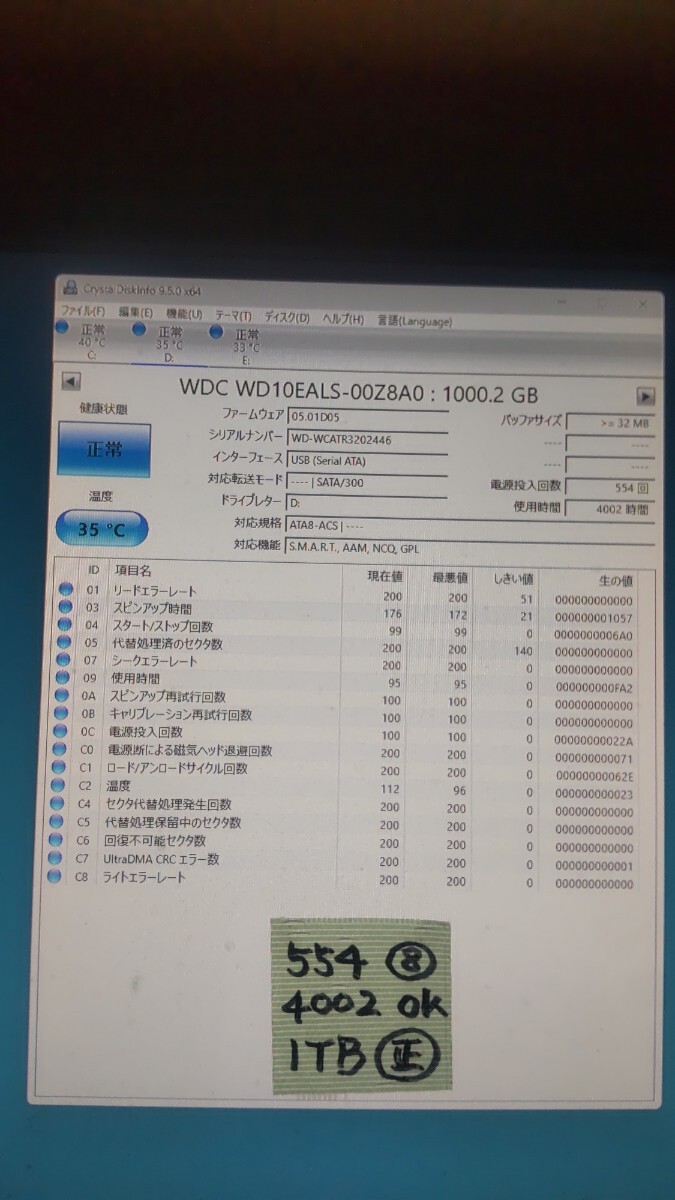The height and width of the screenshot is (1200, 675).
Task: Select raw value 000000000FA2
Action: (593, 689)
